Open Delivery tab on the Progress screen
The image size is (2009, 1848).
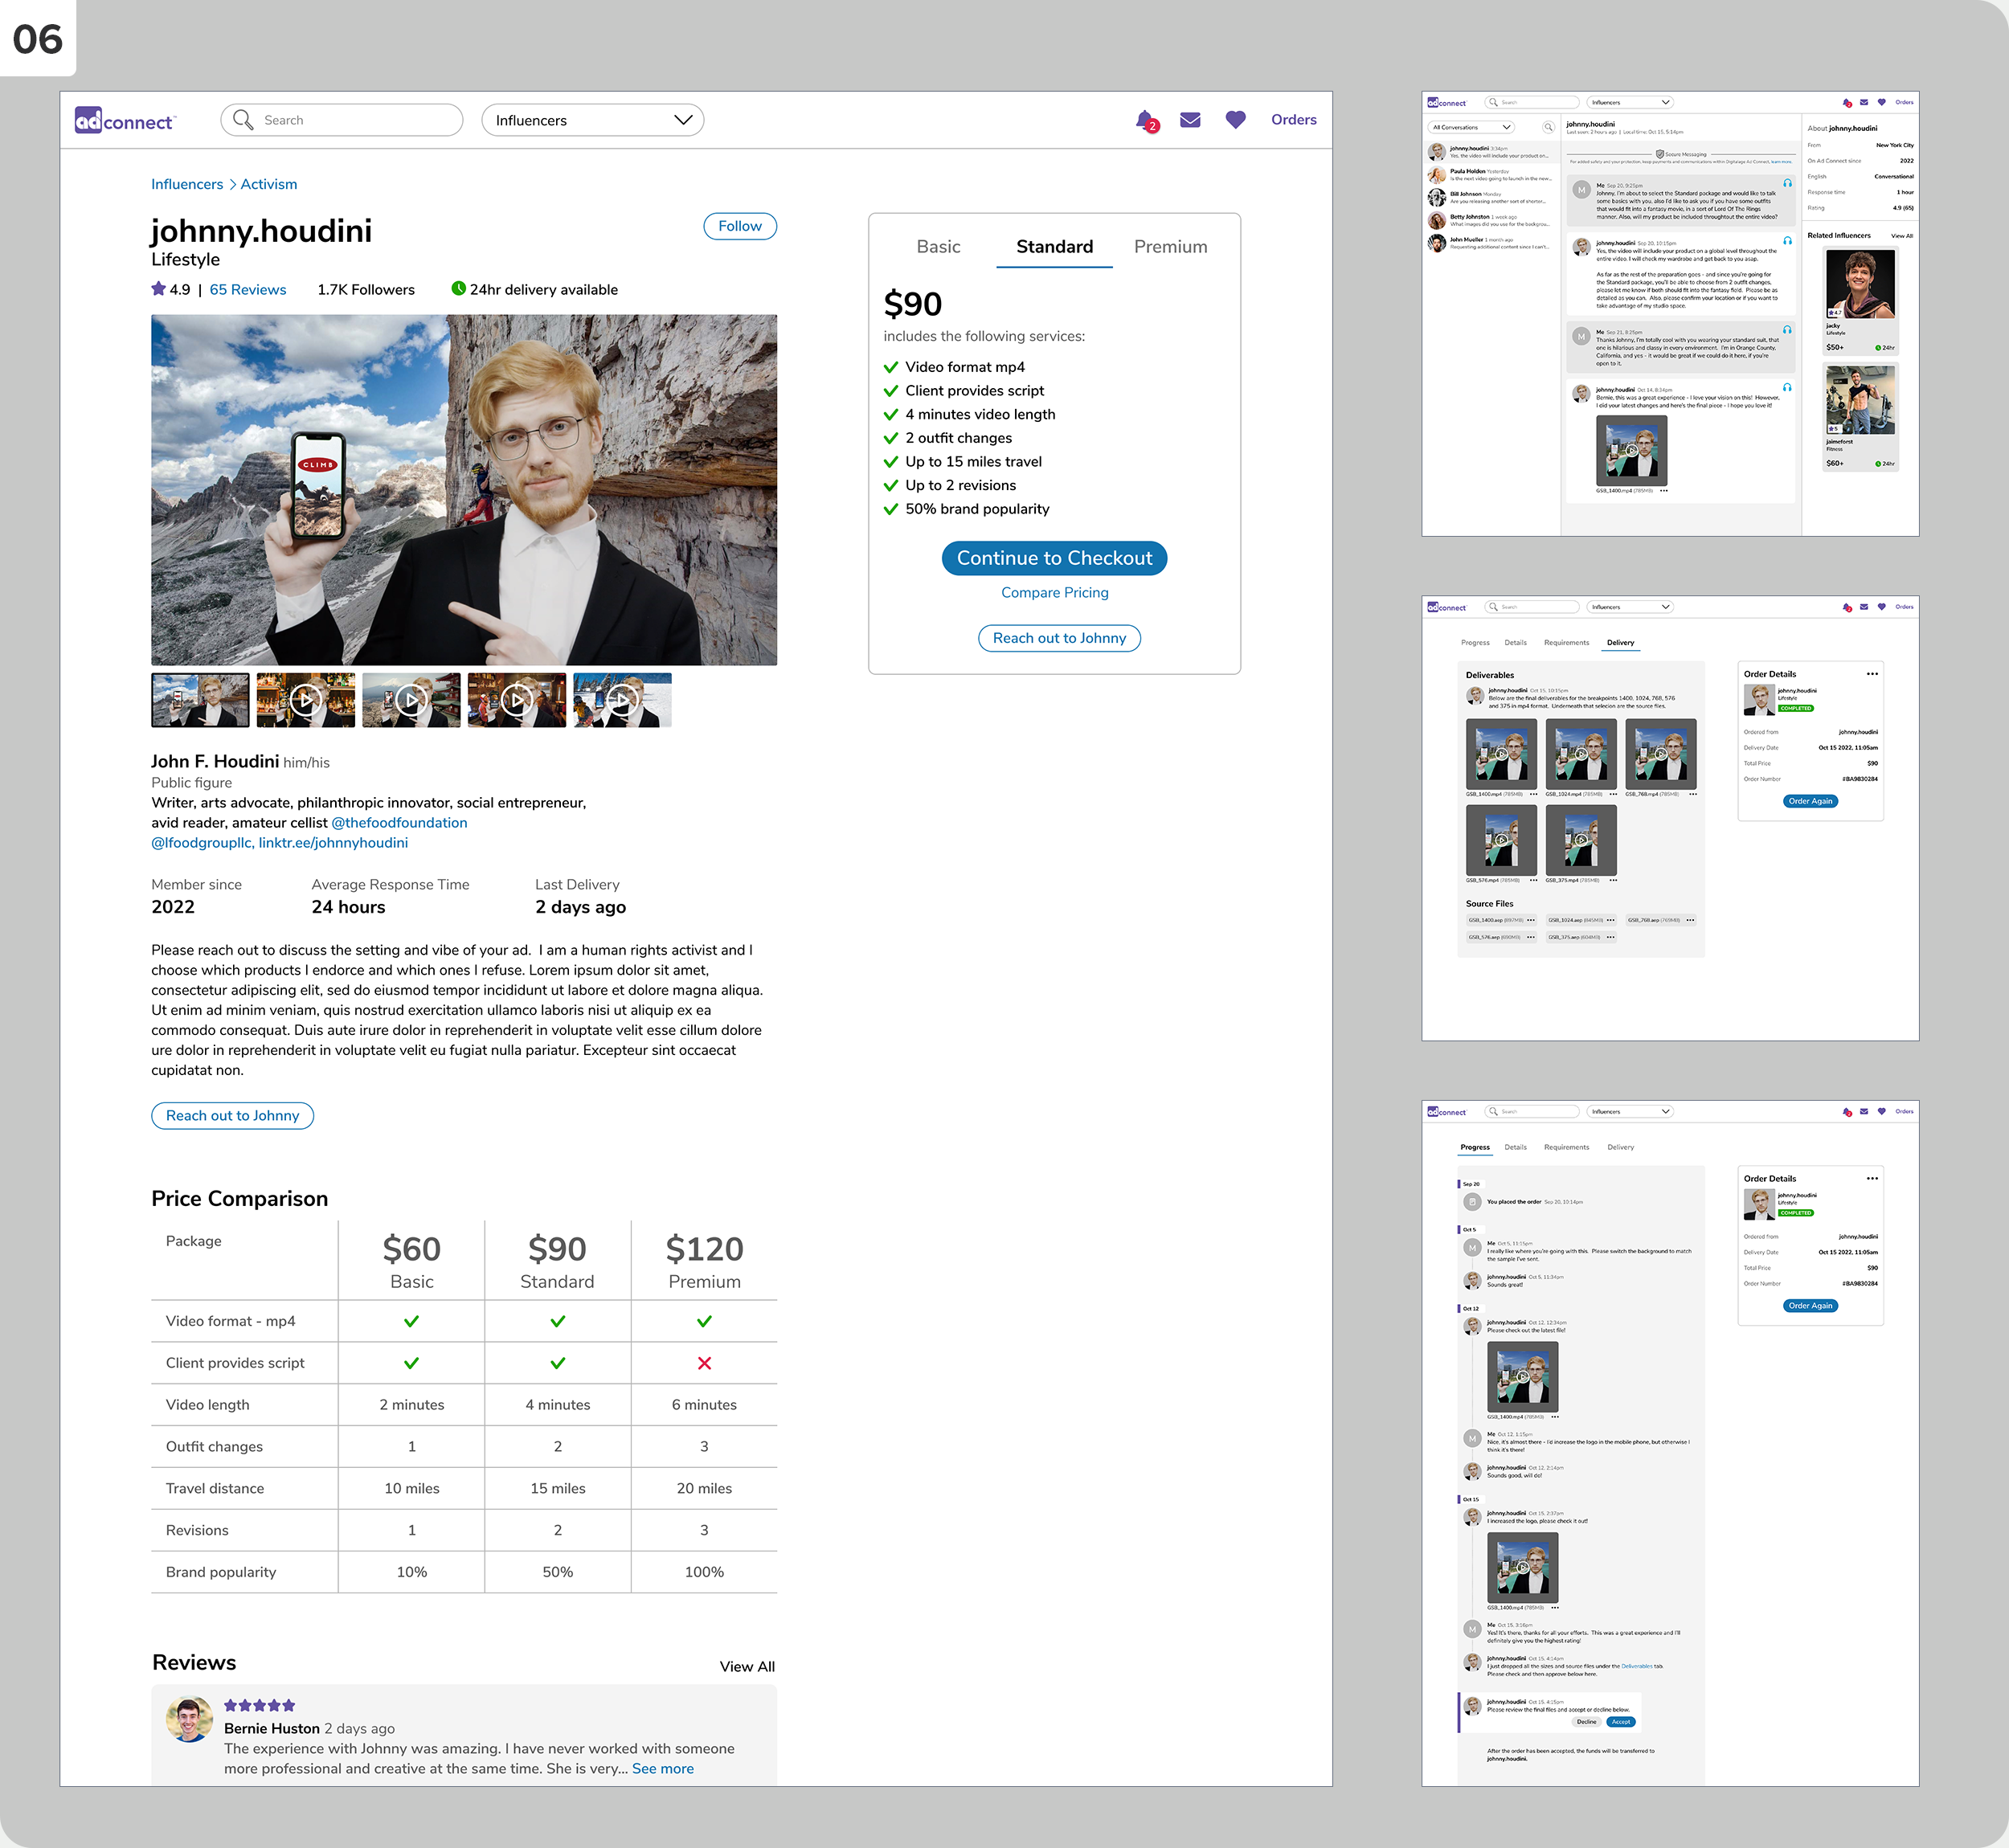pos(1620,1147)
